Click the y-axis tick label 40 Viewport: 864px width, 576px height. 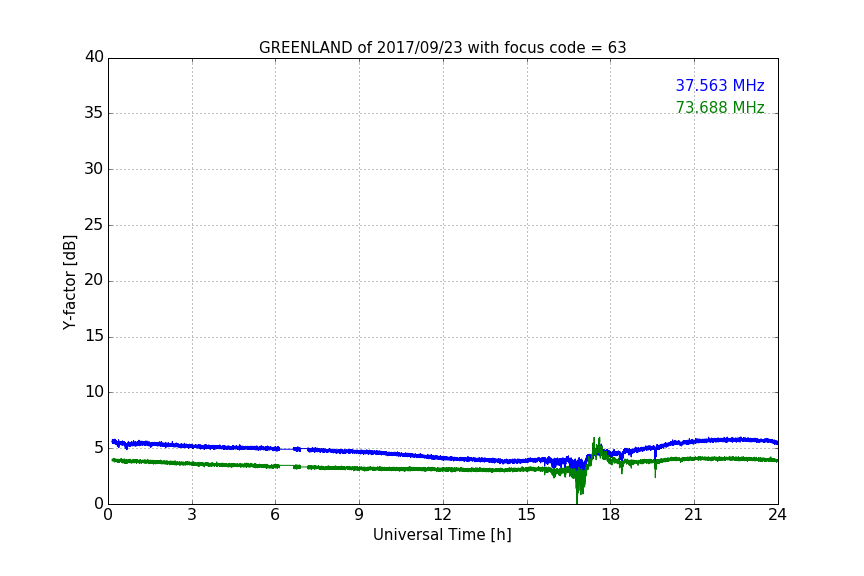94,57
